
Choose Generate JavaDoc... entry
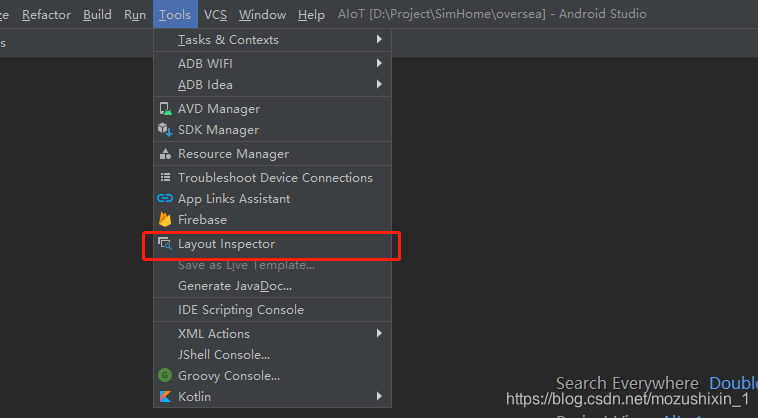pos(272,286)
